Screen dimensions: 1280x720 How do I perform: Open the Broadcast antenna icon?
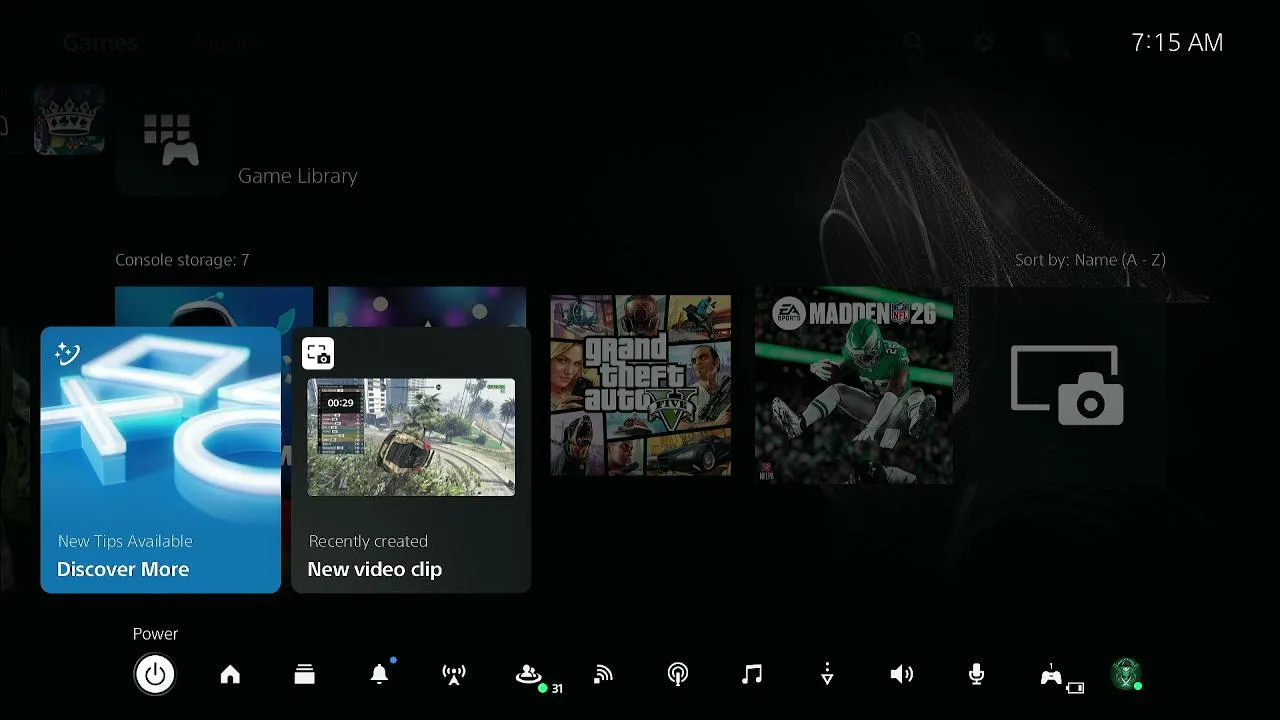[x=454, y=675]
